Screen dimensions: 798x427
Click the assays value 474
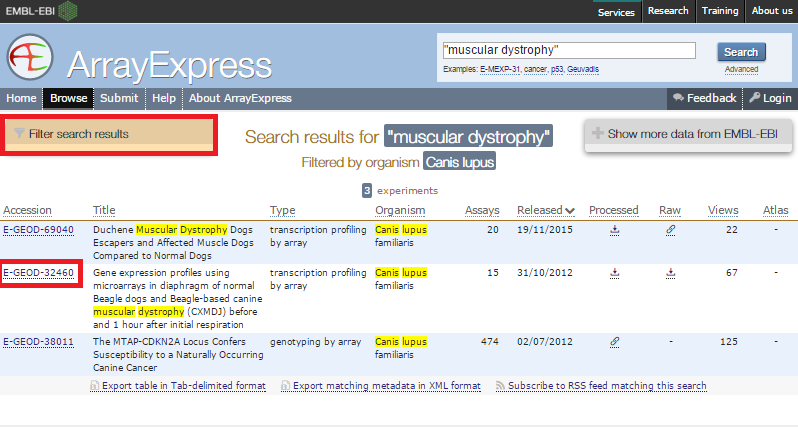pos(490,342)
